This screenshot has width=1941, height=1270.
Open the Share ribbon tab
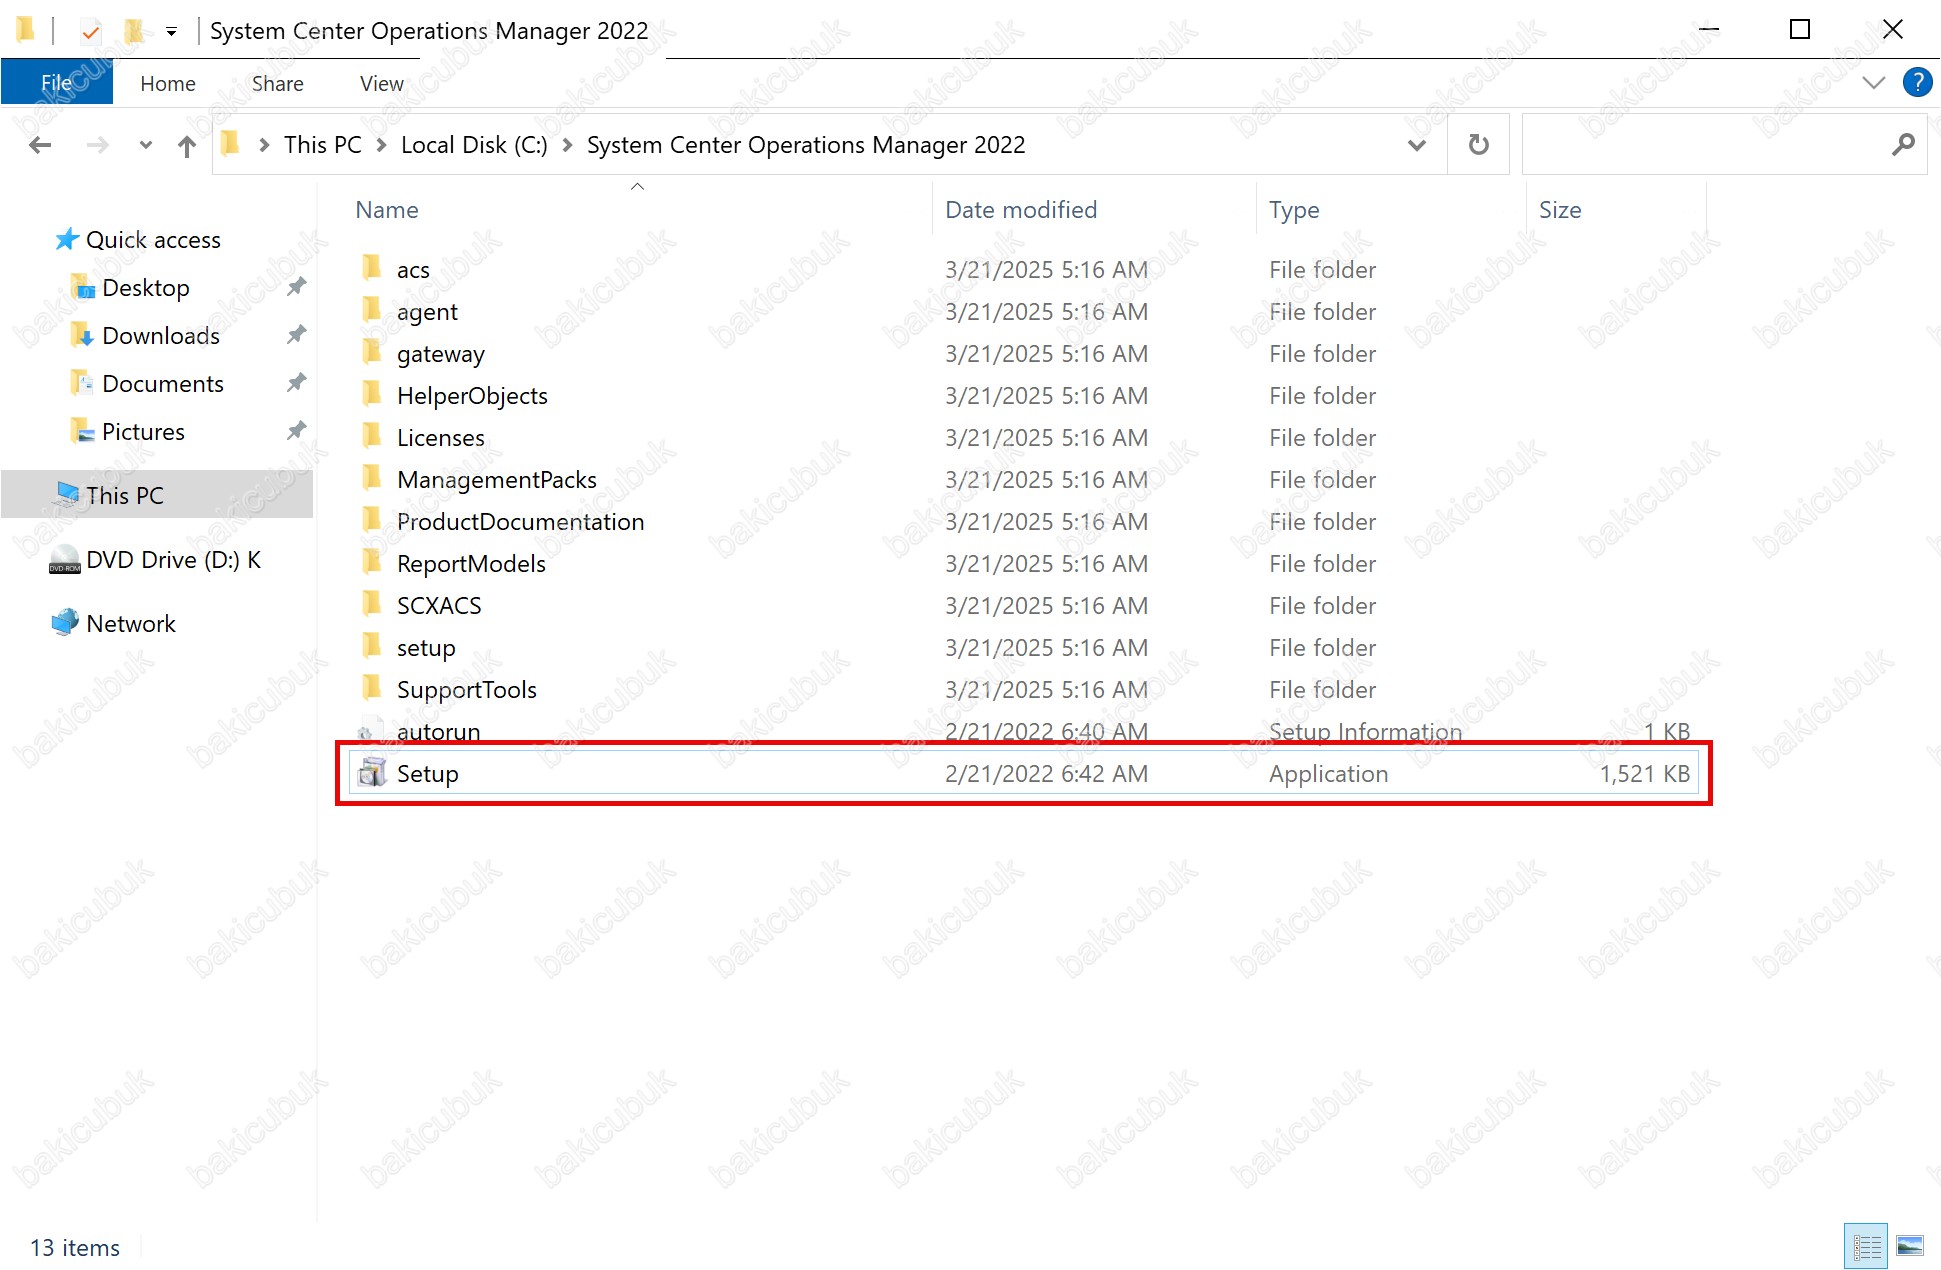[278, 84]
